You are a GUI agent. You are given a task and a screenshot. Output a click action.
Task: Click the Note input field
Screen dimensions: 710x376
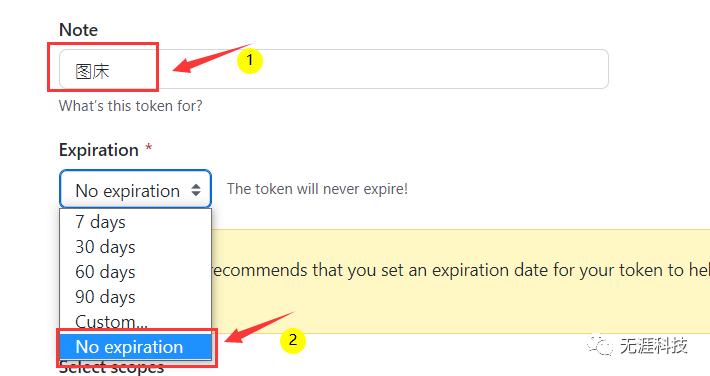pos(334,69)
